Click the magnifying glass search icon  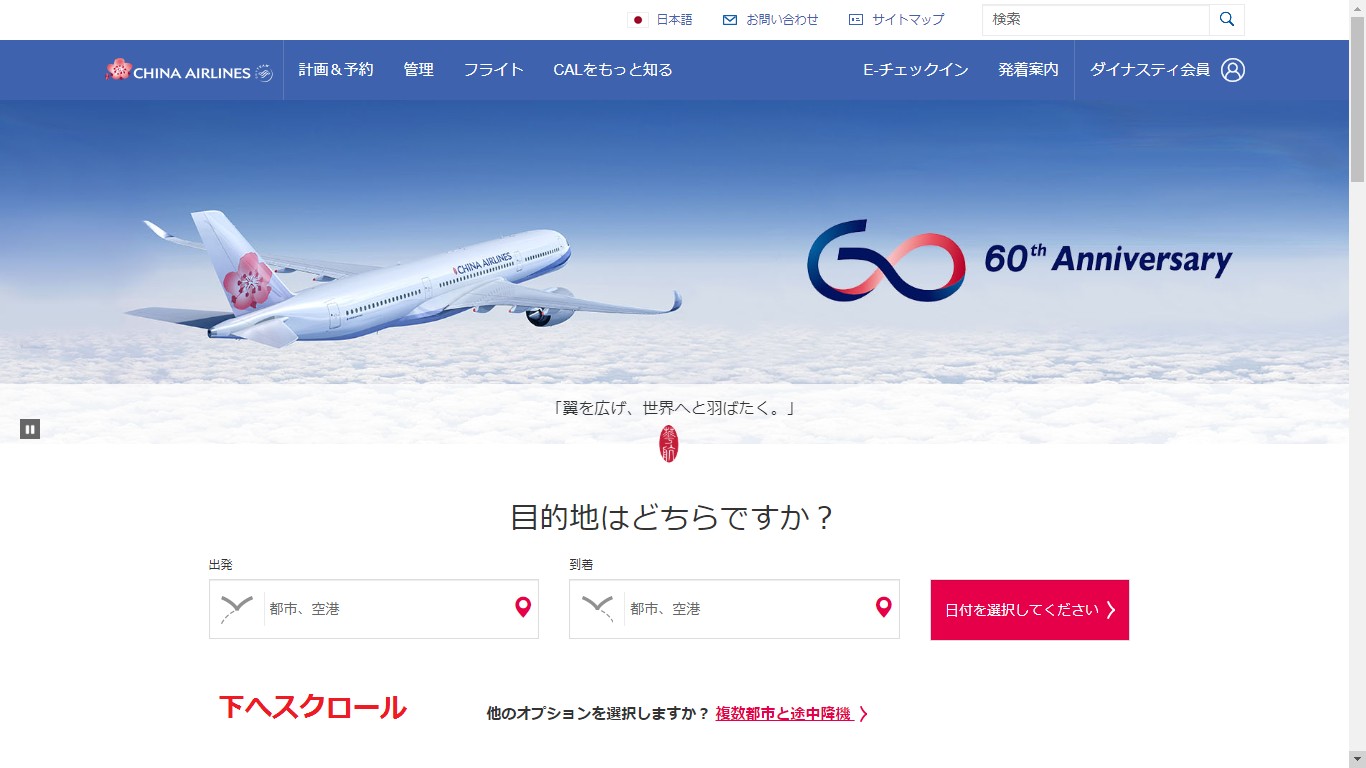[x=1227, y=19]
